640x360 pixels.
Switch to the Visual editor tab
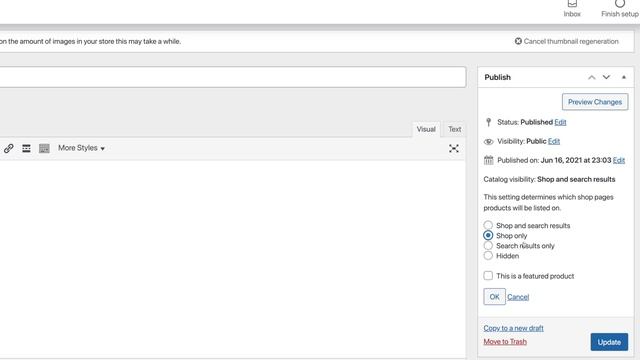426,129
